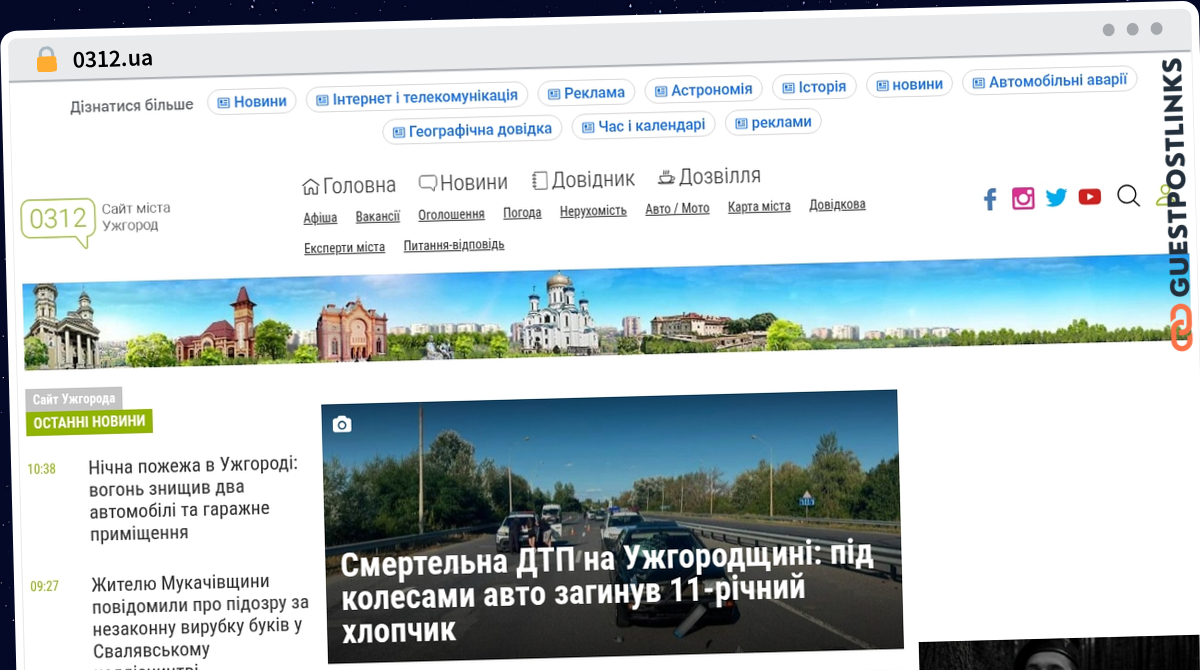Open the Питання-відповідь link

(x=454, y=244)
